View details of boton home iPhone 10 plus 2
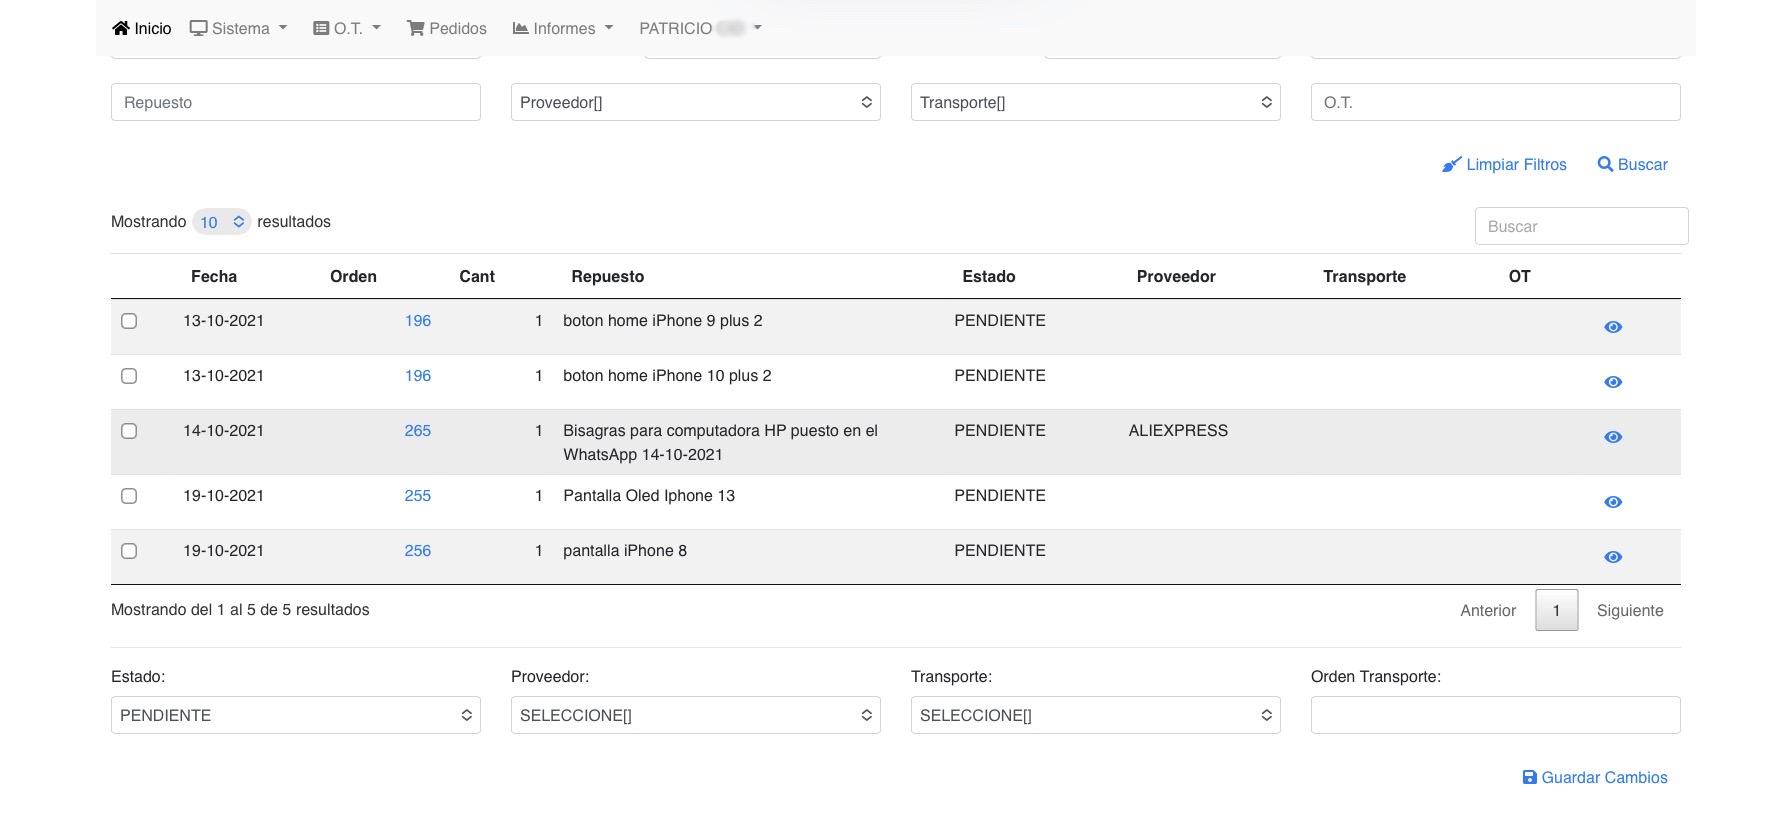The height and width of the screenshot is (828, 1792). click(x=1613, y=382)
